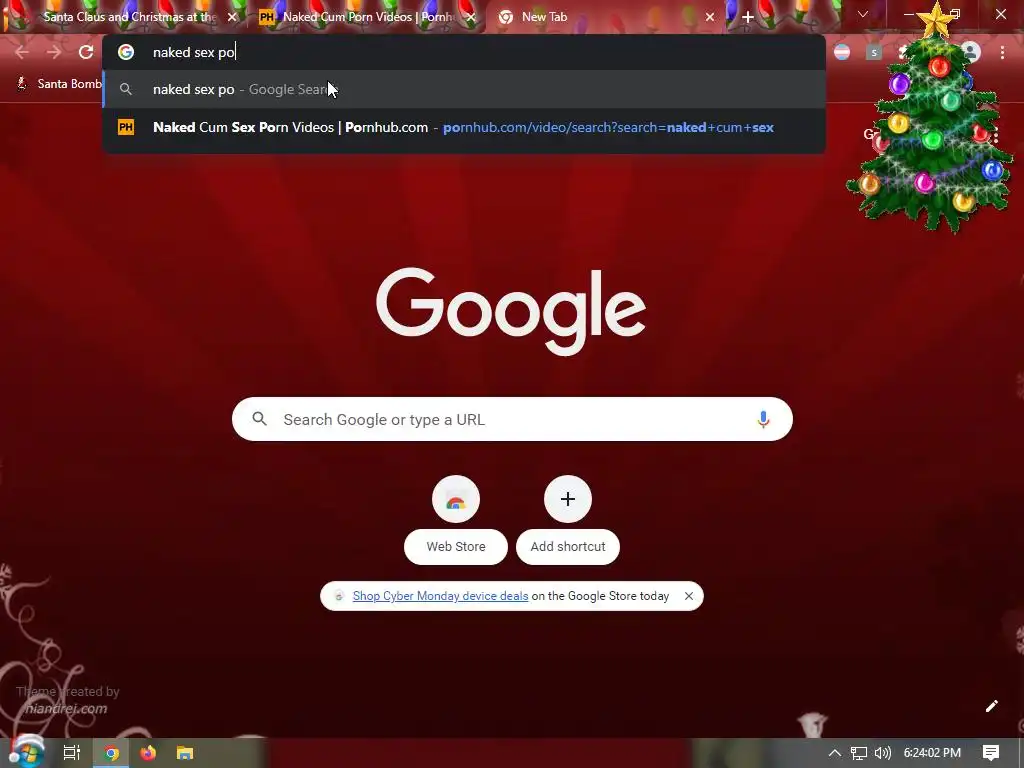1024x768 pixels.
Task: Open the network icon in system tray
Action: pos(858,753)
